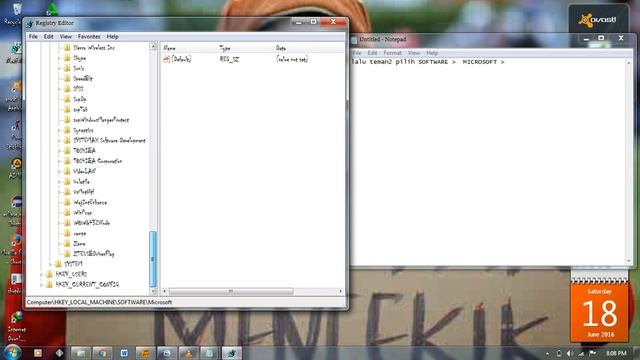Click the status bar registry path
This screenshot has height=360, width=640.
click(99, 302)
